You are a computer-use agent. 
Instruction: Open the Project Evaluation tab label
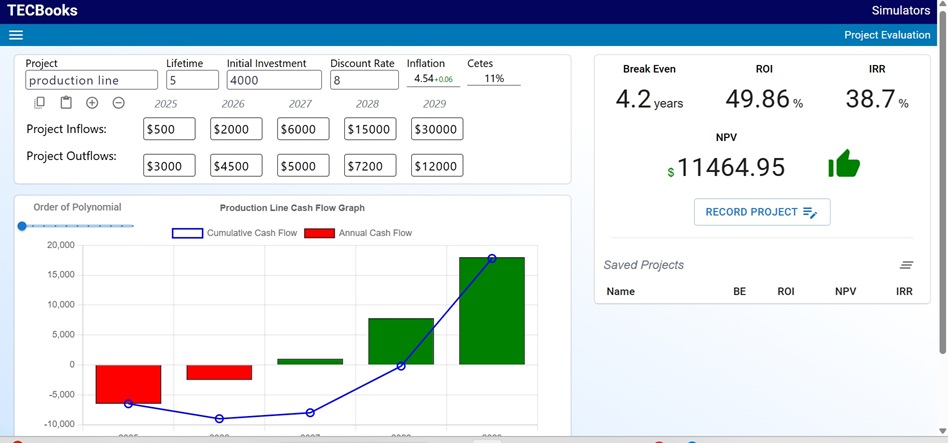[x=886, y=35]
